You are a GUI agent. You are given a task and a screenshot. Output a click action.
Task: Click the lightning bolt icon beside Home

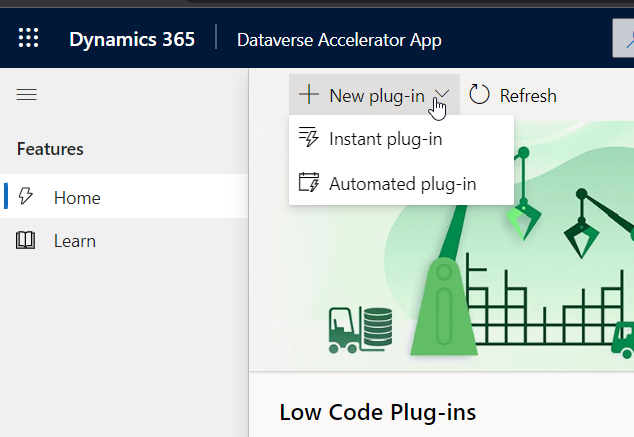(27, 197)
